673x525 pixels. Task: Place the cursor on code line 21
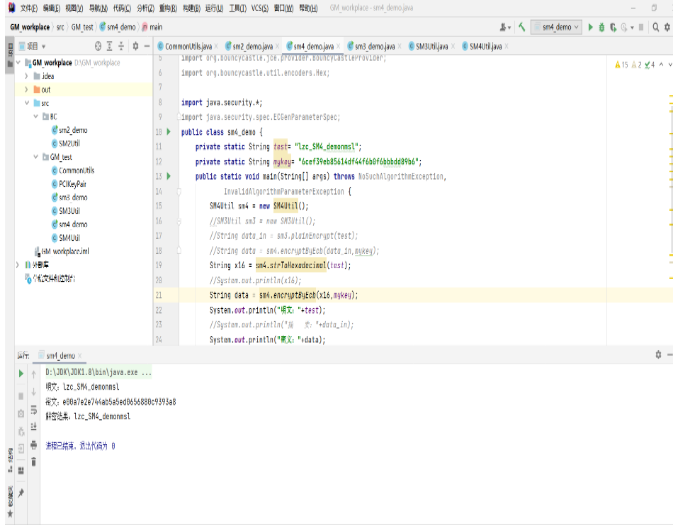tap(283, 295)
